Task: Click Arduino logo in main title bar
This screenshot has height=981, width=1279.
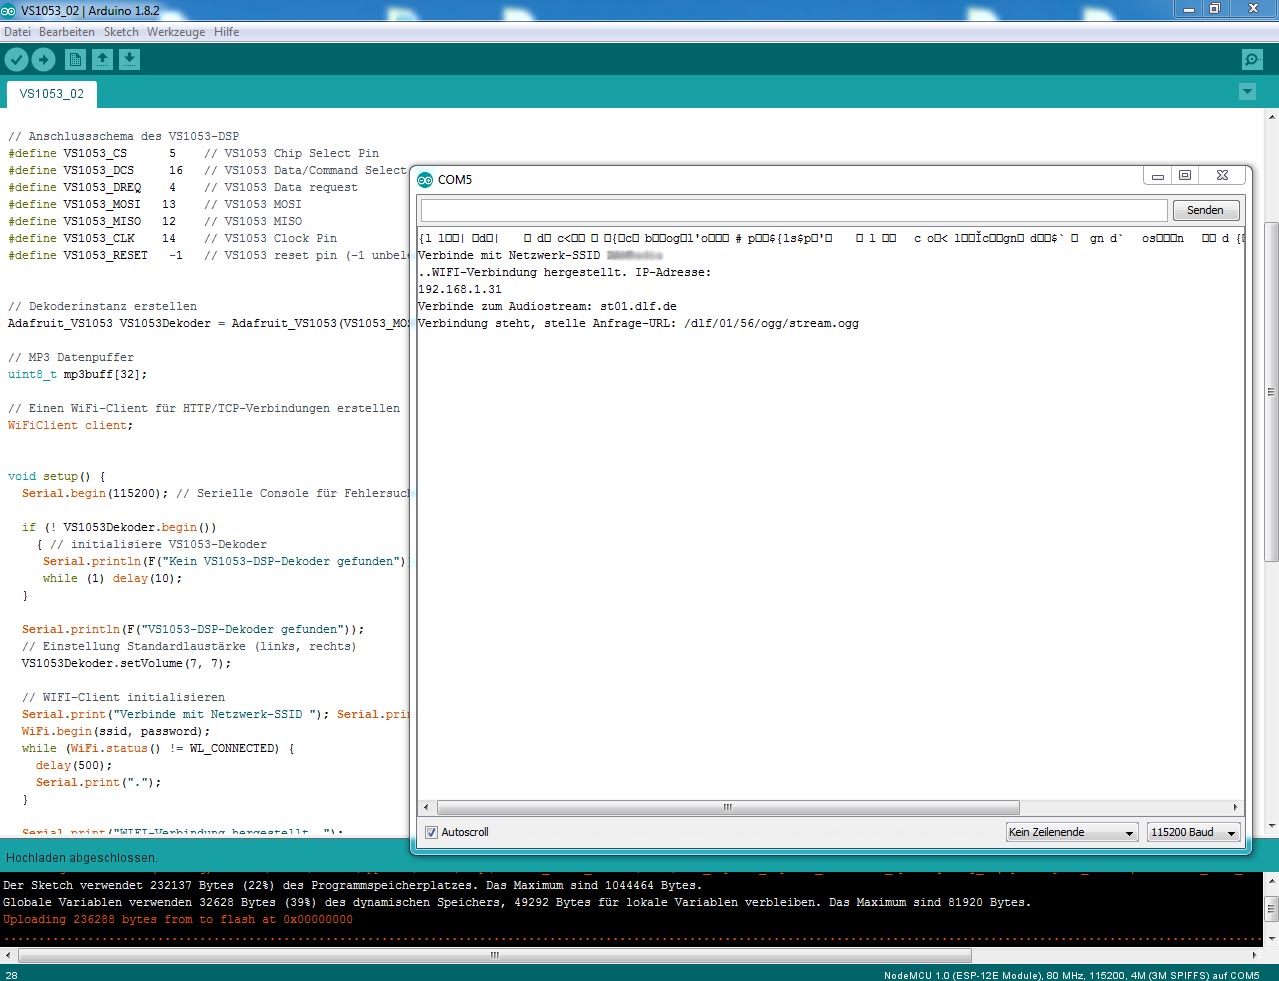Action: click(x=9, y=9)
